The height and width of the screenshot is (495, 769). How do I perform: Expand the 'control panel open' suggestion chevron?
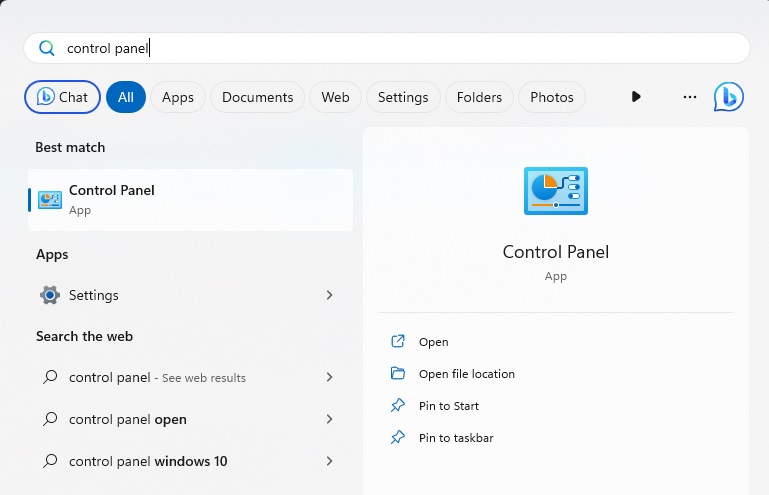[x=330, y=419]
